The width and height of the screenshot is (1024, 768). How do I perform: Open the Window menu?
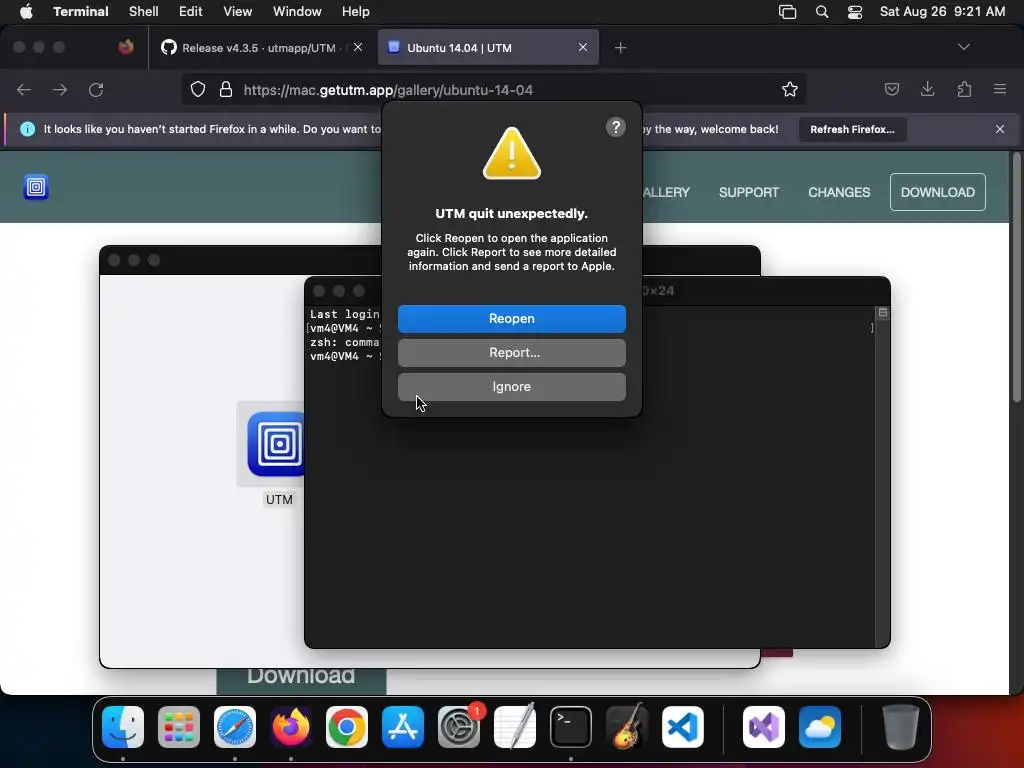click(297, 12)
